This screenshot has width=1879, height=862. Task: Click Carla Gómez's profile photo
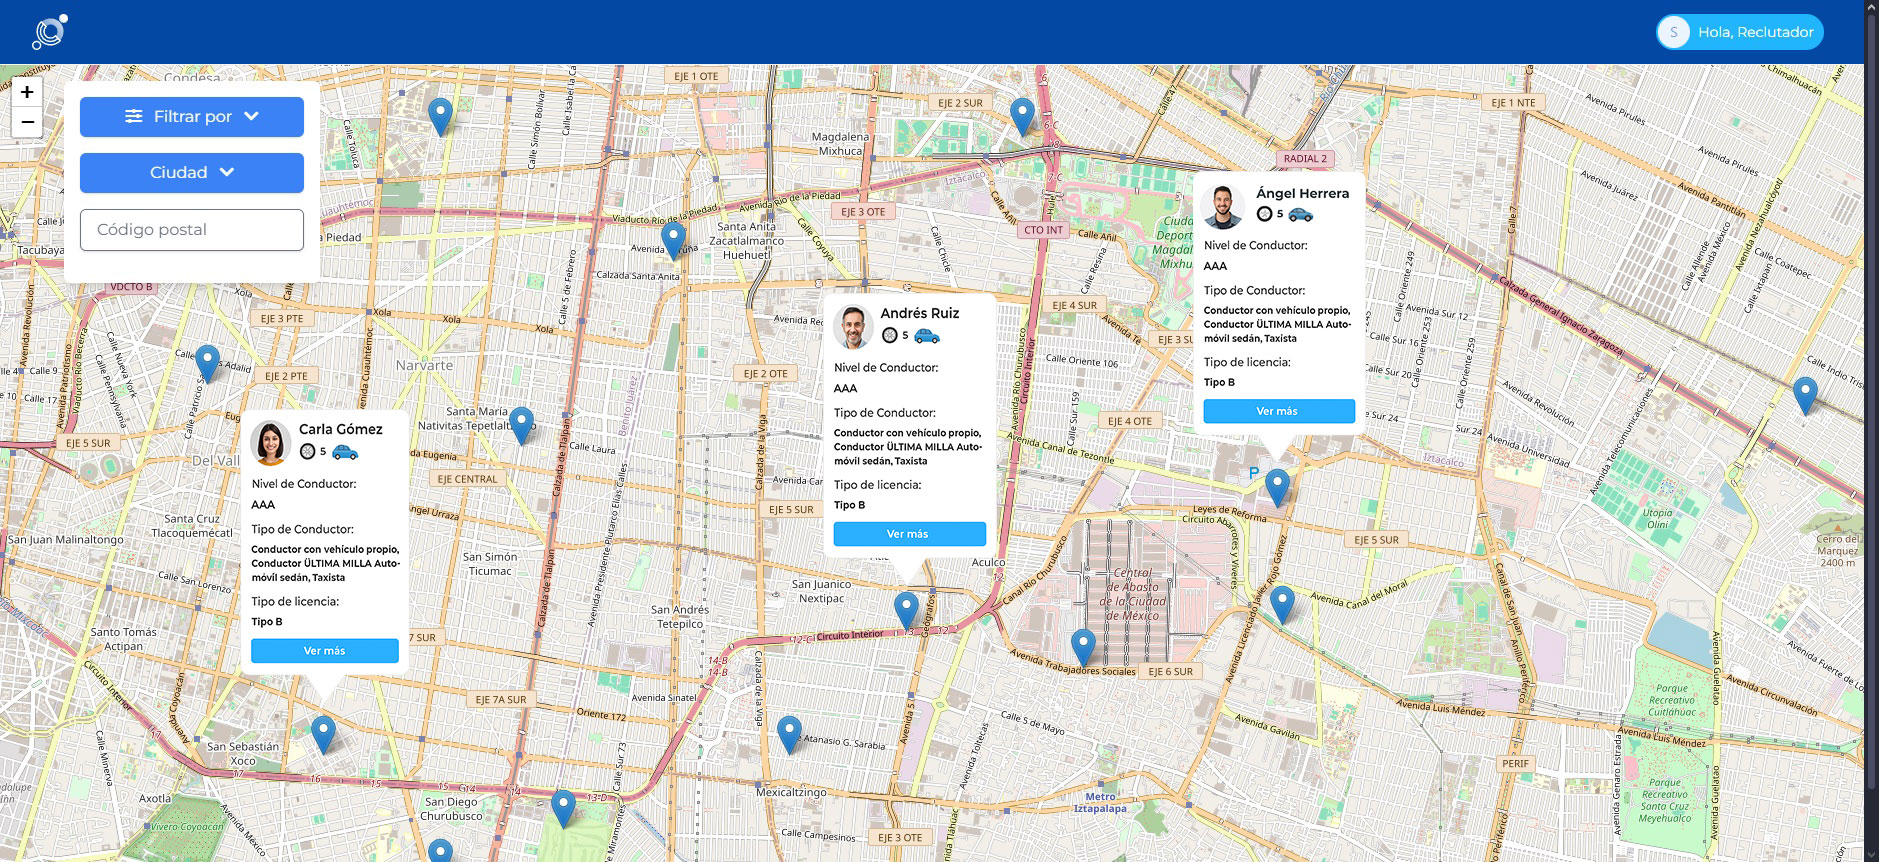[x=270, y=442]
